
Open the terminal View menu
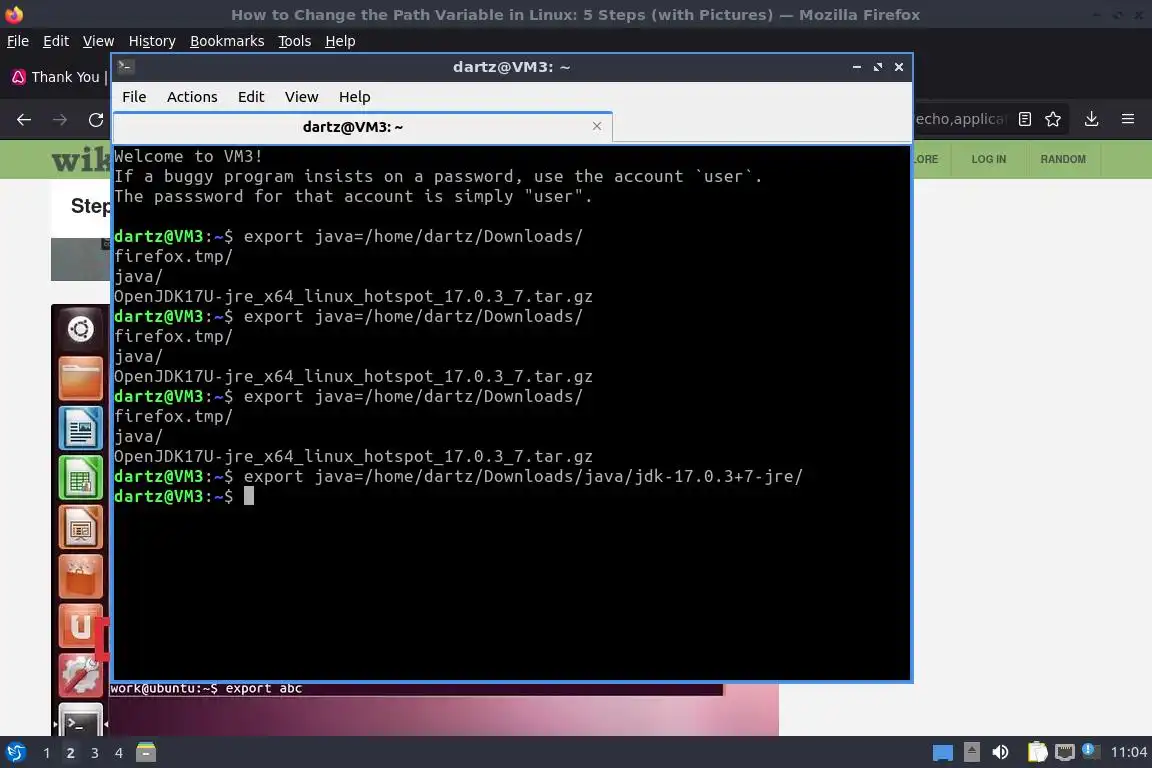(301, 97)
